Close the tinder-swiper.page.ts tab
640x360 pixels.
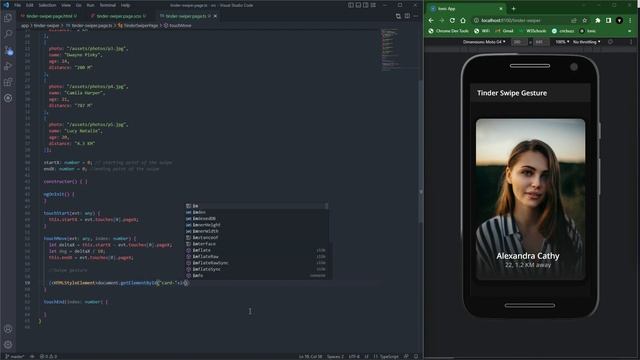(215, 16)
